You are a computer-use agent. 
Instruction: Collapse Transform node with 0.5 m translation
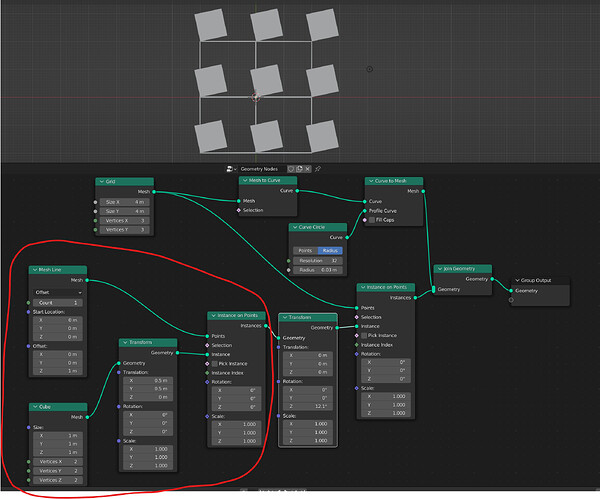click(125, 342)
